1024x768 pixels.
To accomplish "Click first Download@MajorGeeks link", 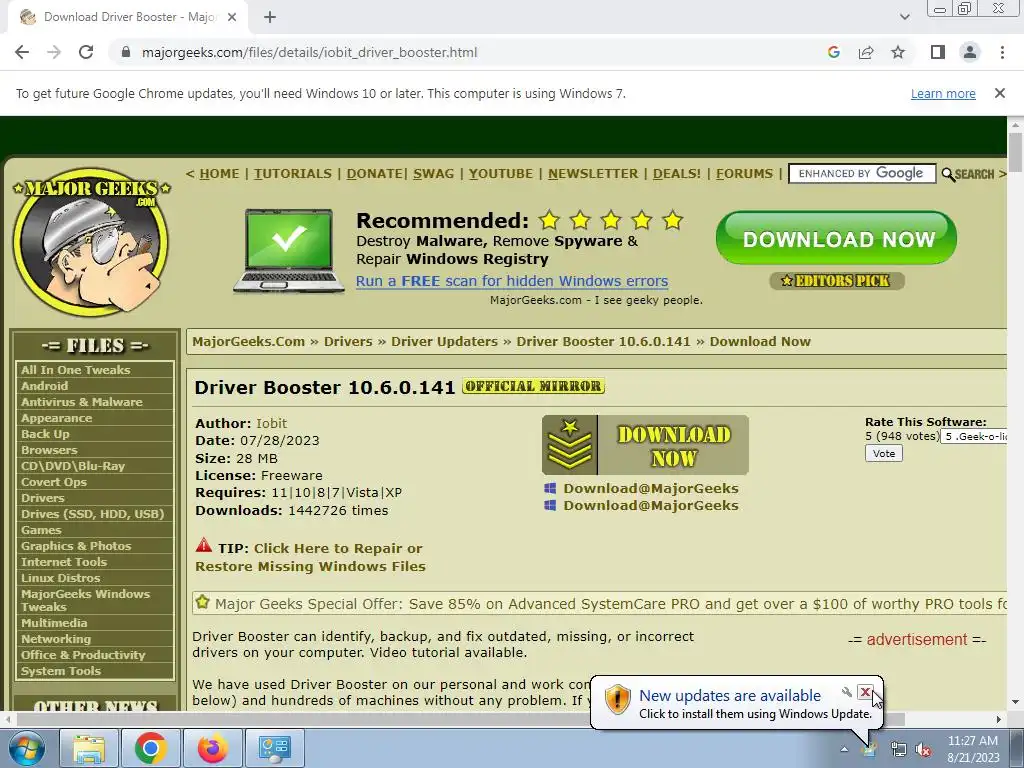I will [650, 488].
